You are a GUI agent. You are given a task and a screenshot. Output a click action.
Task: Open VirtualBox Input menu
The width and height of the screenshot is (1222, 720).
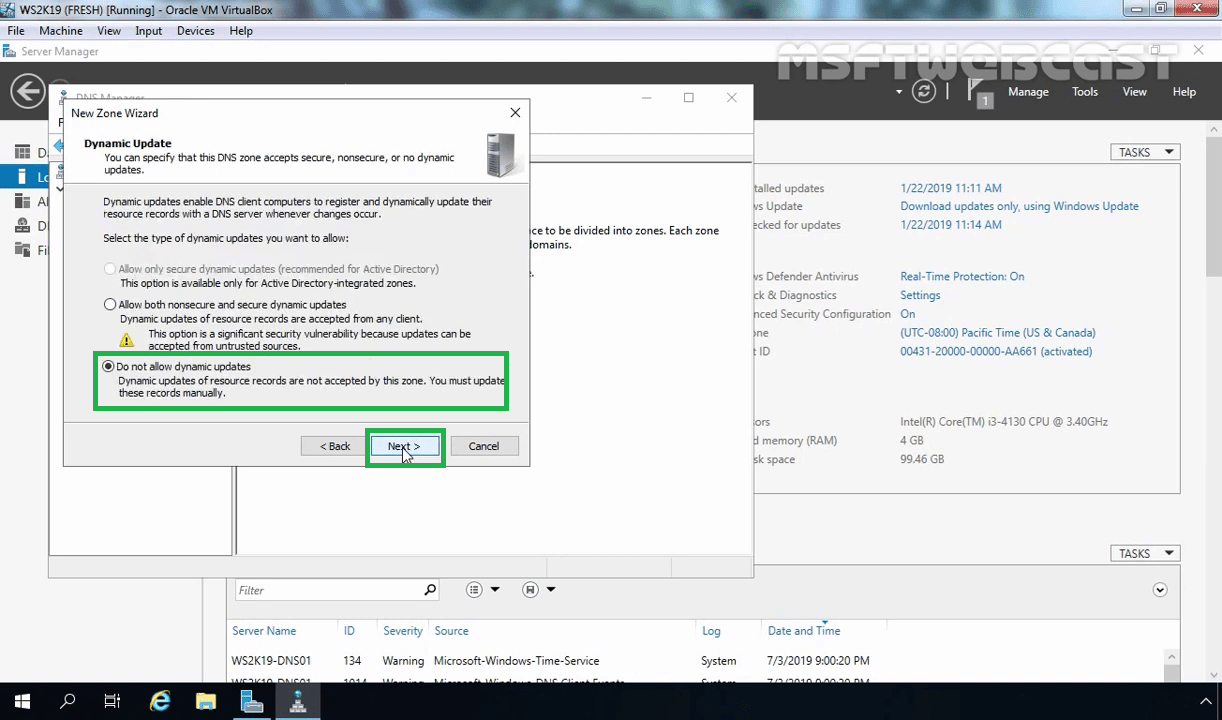[149, 31]
